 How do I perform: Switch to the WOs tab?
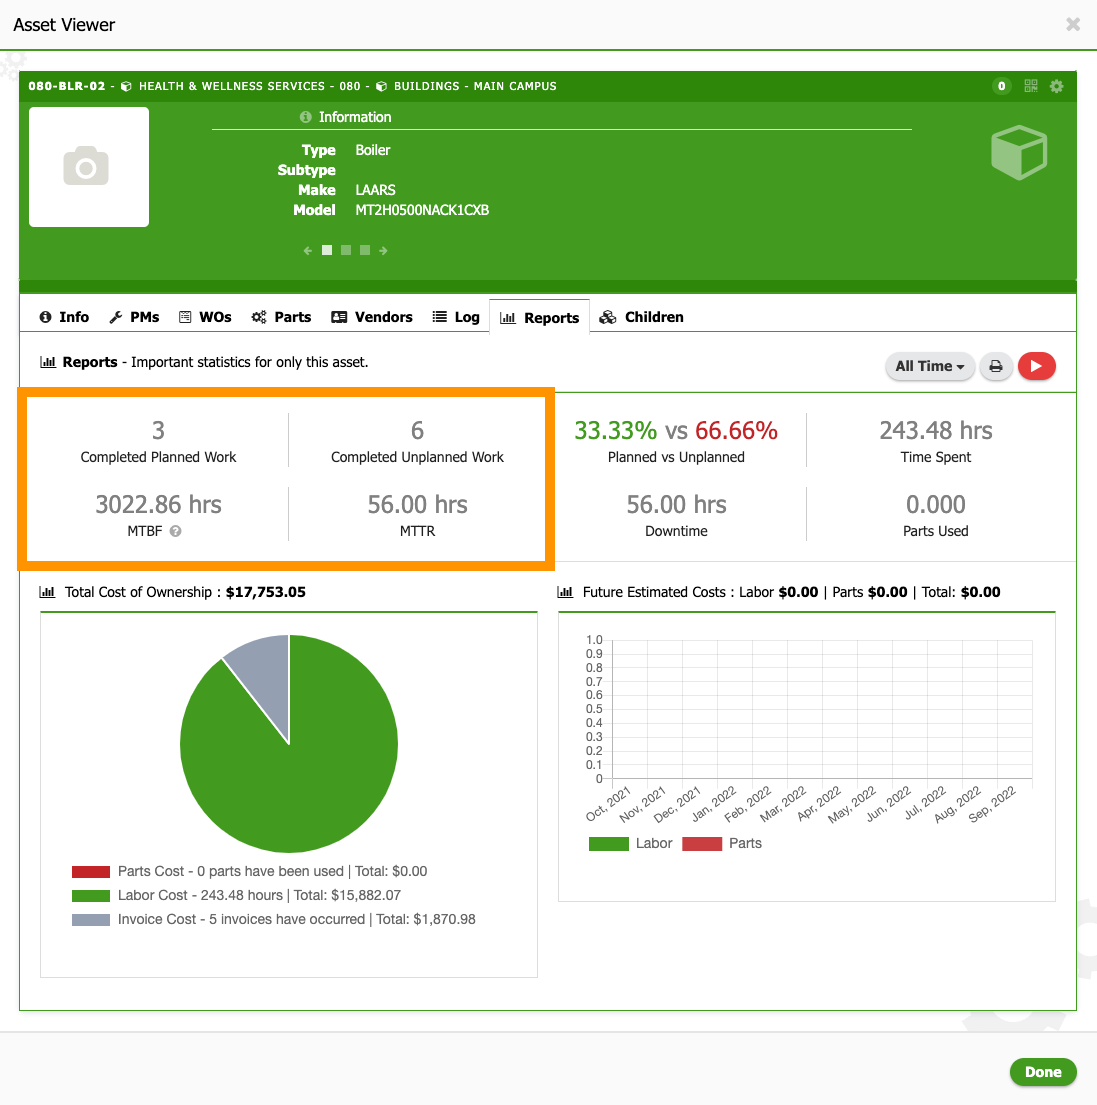click(205, 317)
